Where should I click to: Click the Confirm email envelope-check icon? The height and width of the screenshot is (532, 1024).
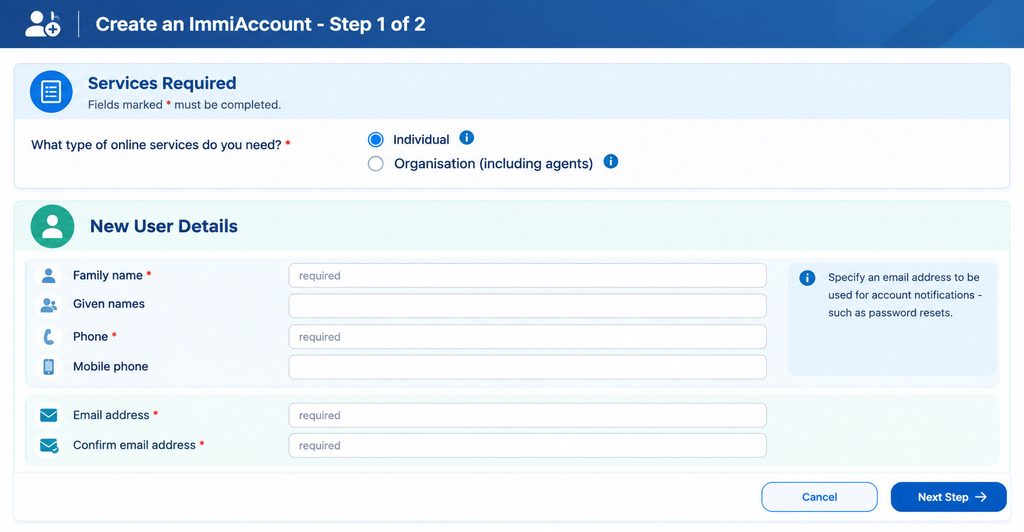(49, 446)
